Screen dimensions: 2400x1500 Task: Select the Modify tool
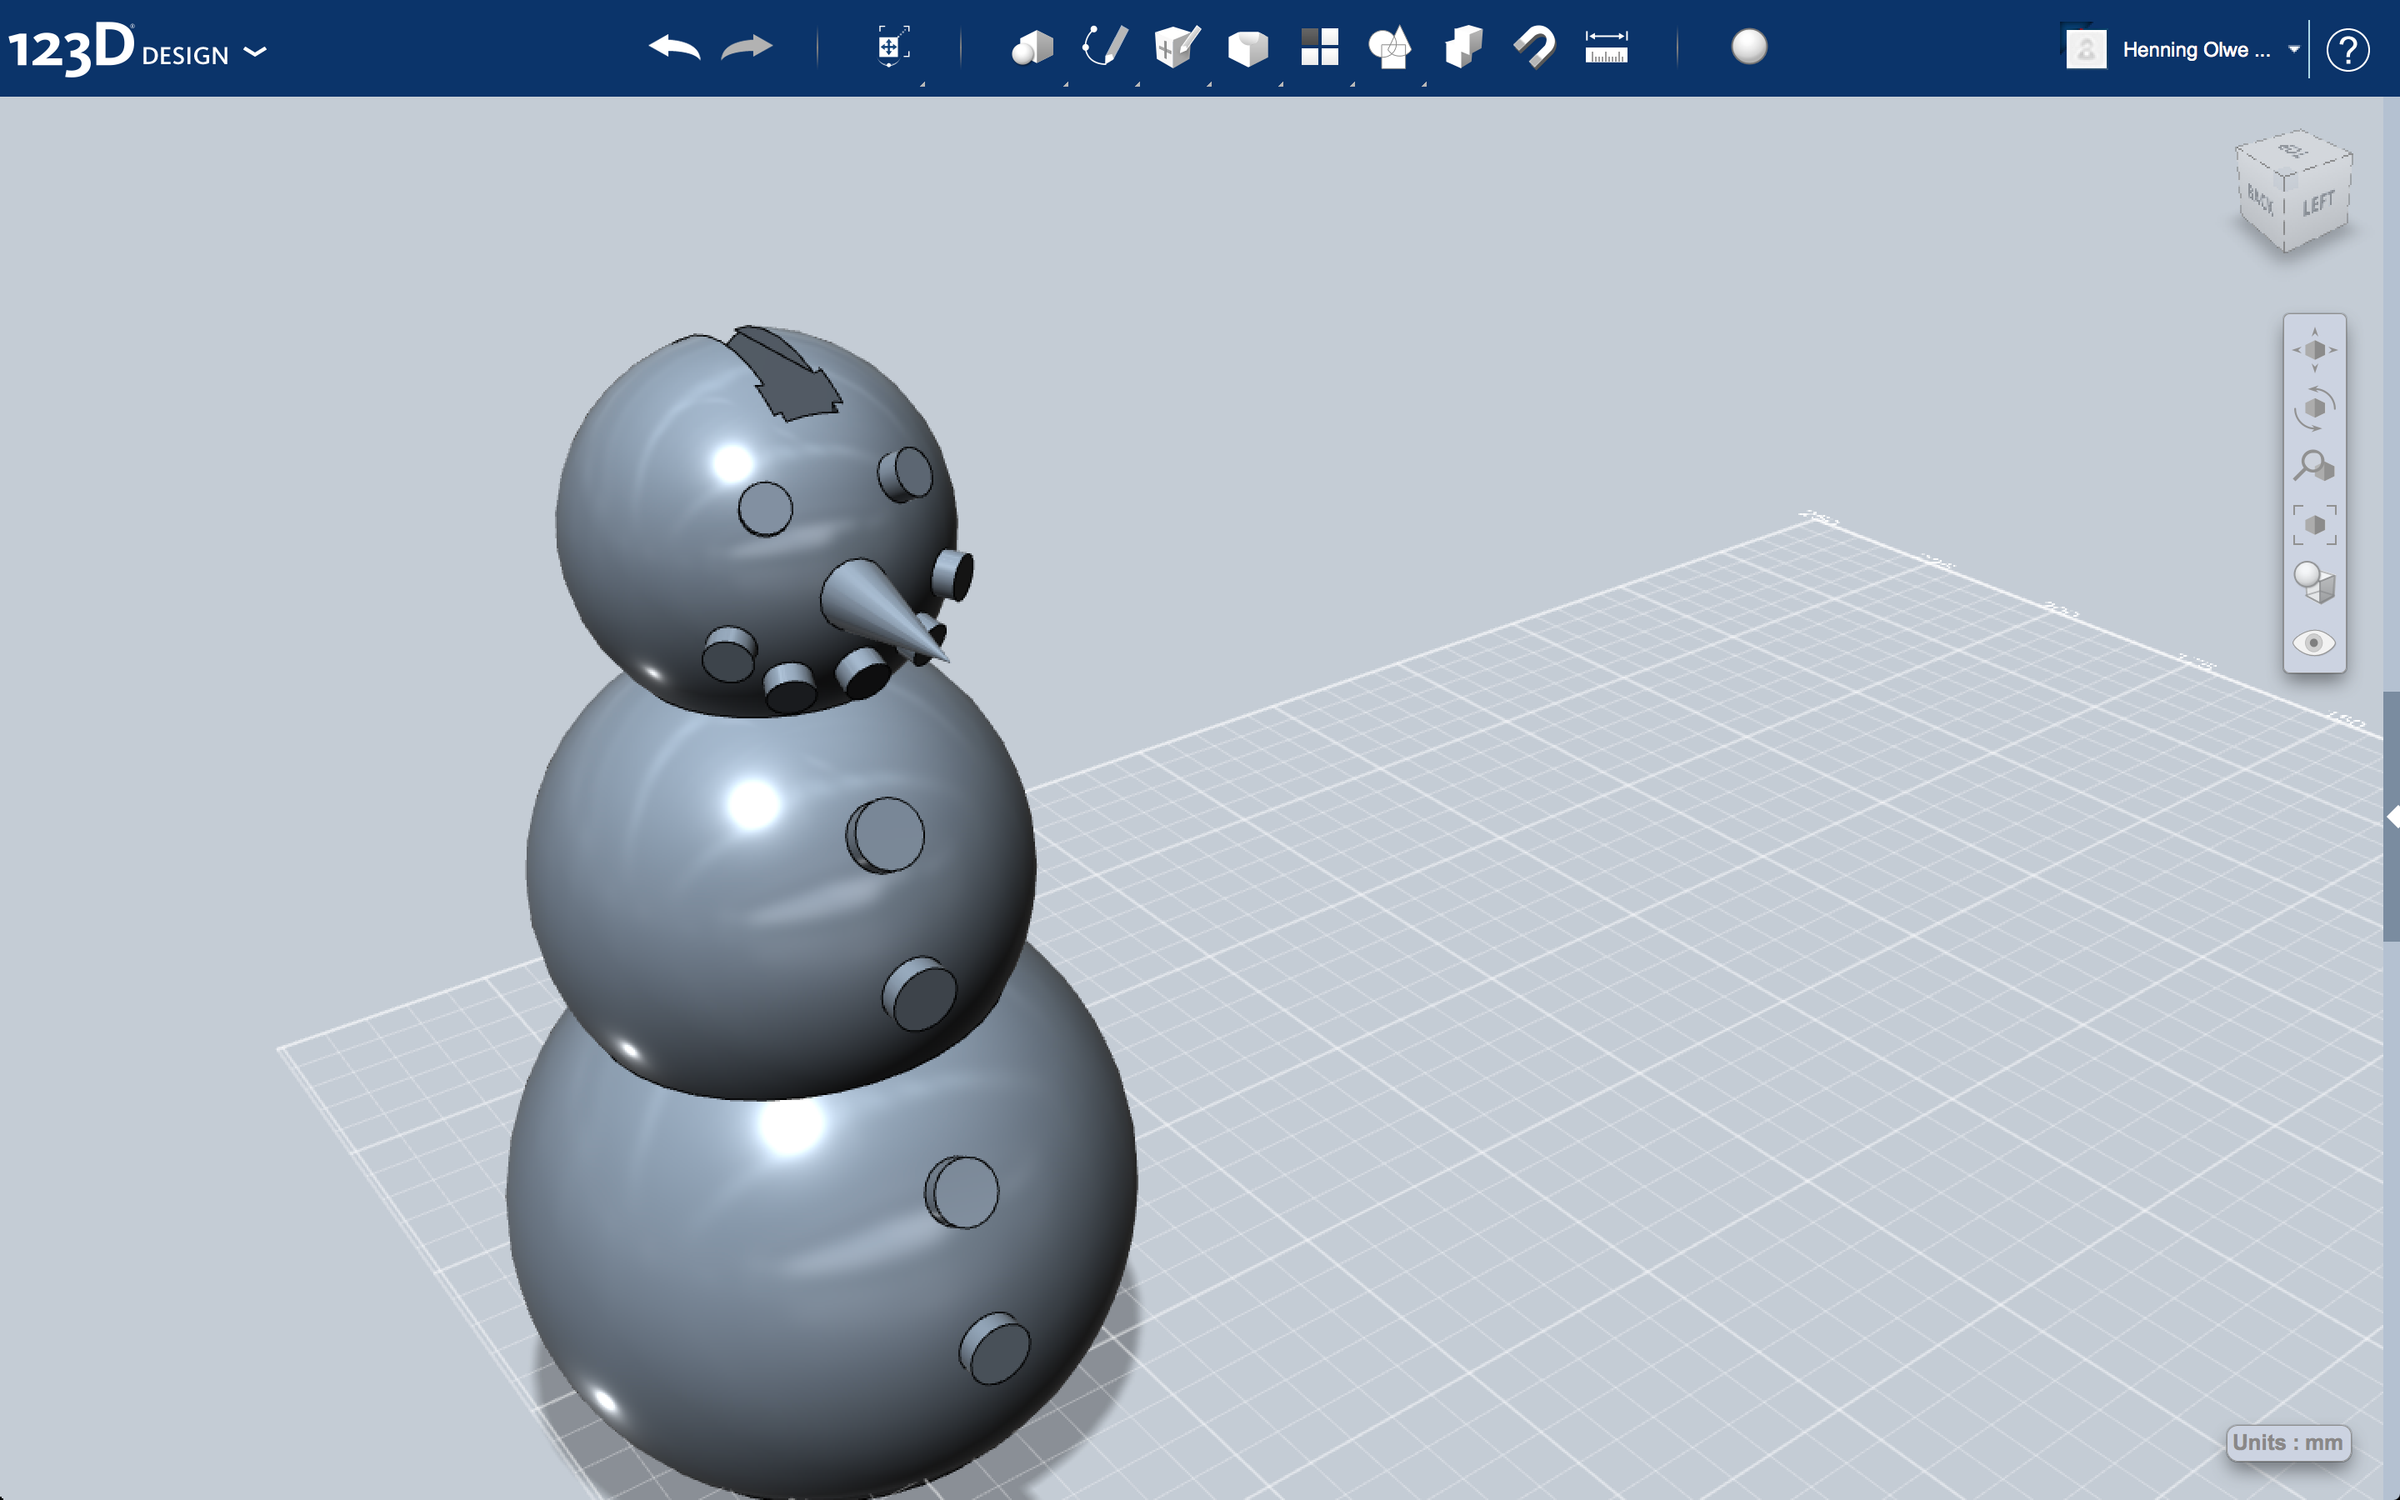[1247, 48]
